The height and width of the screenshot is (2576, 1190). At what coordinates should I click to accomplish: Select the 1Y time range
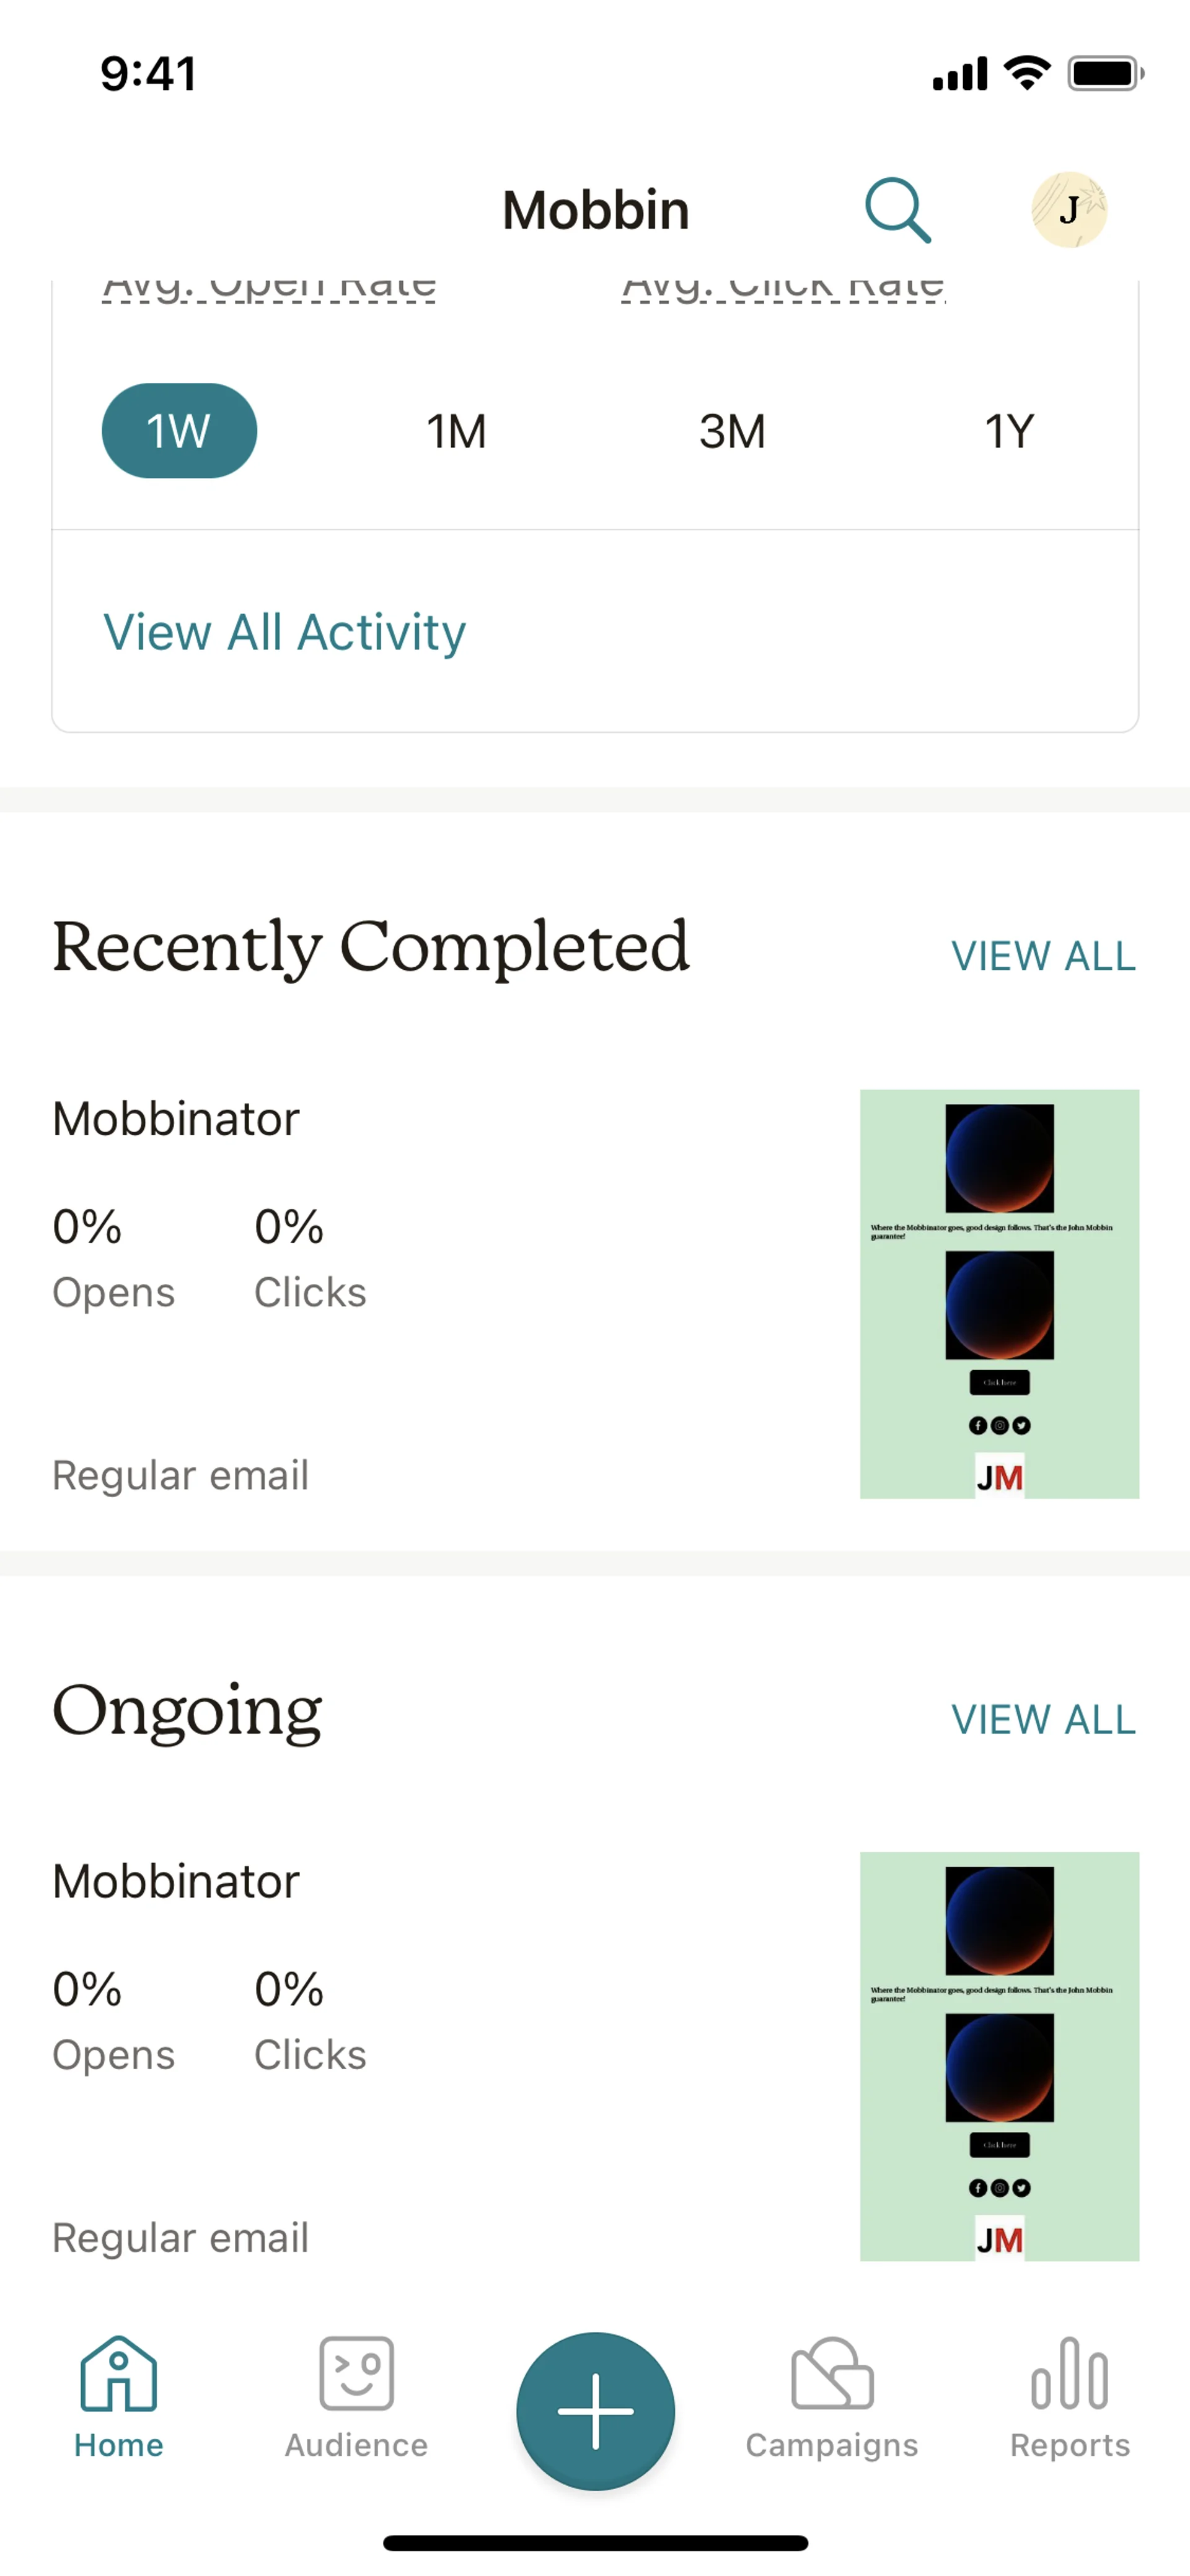click(1008, 431)
